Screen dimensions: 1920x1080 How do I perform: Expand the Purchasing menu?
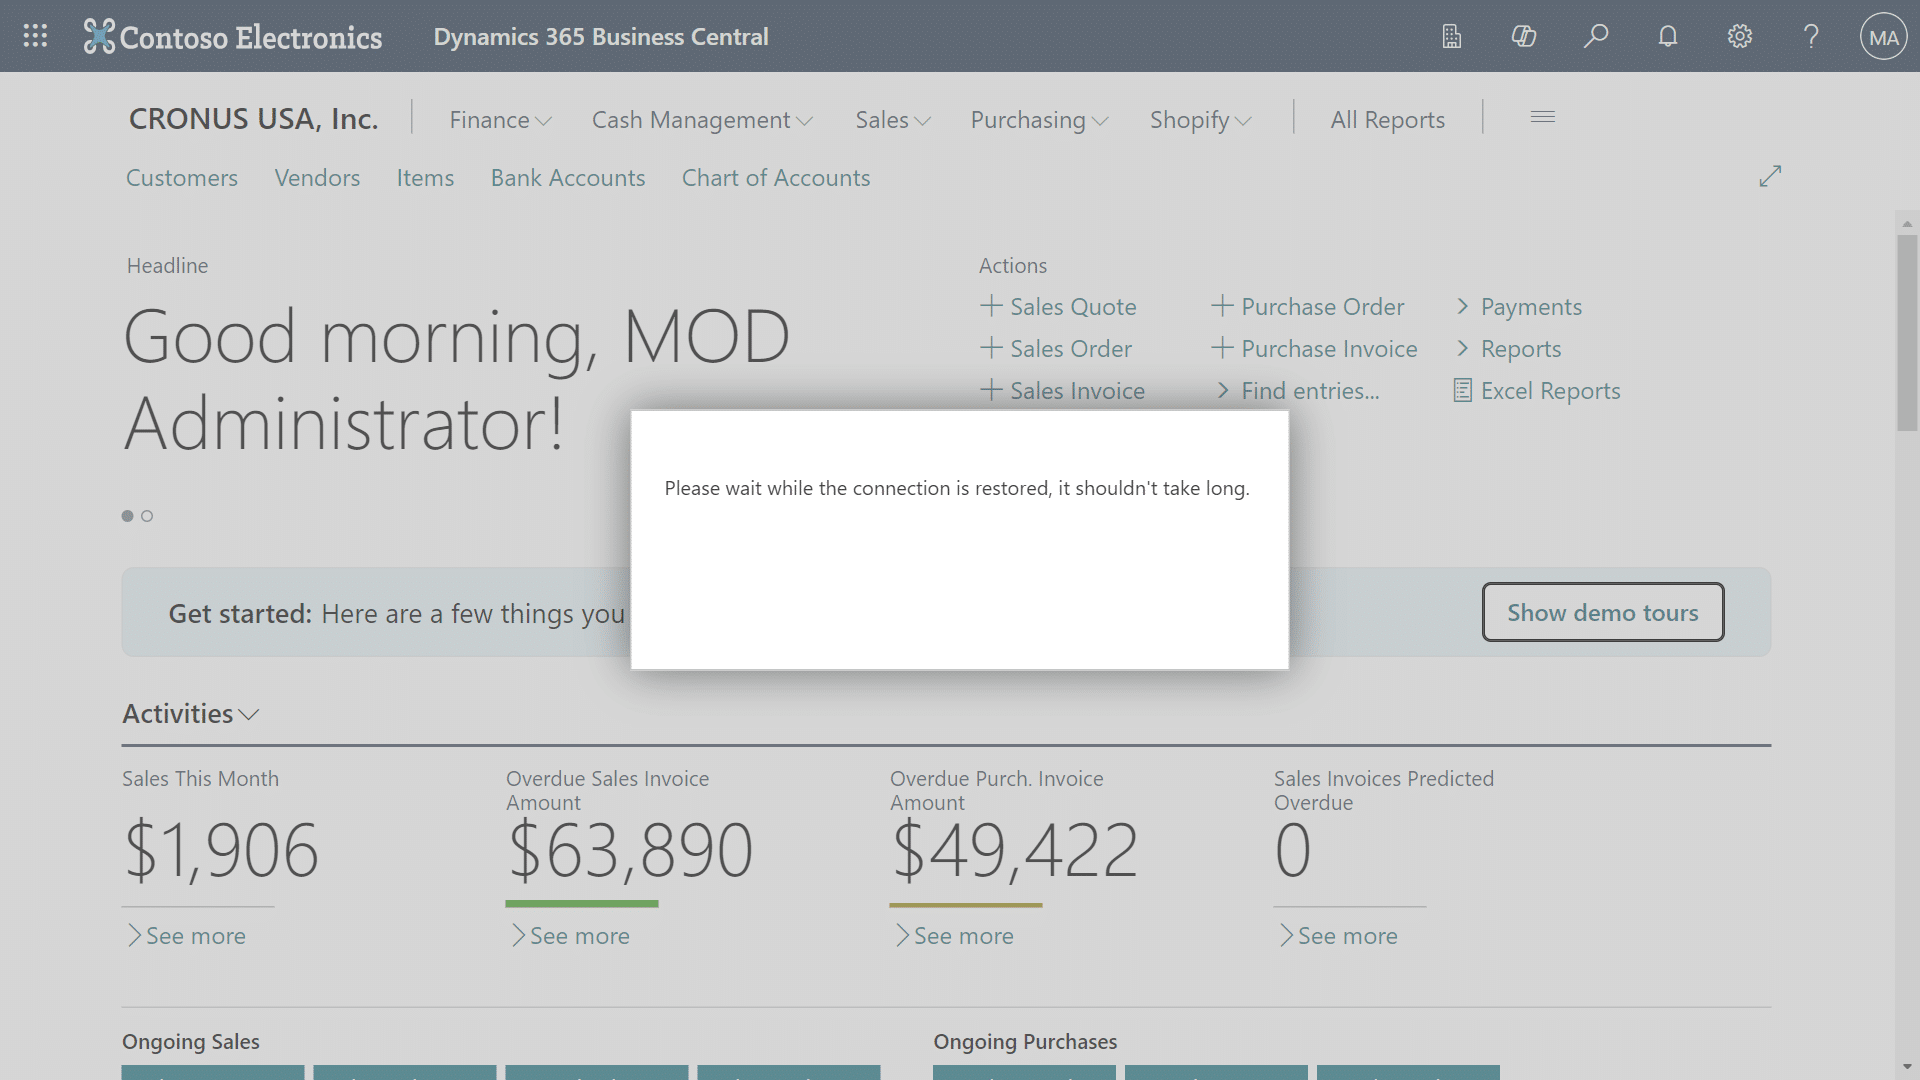click(1039, 120)
